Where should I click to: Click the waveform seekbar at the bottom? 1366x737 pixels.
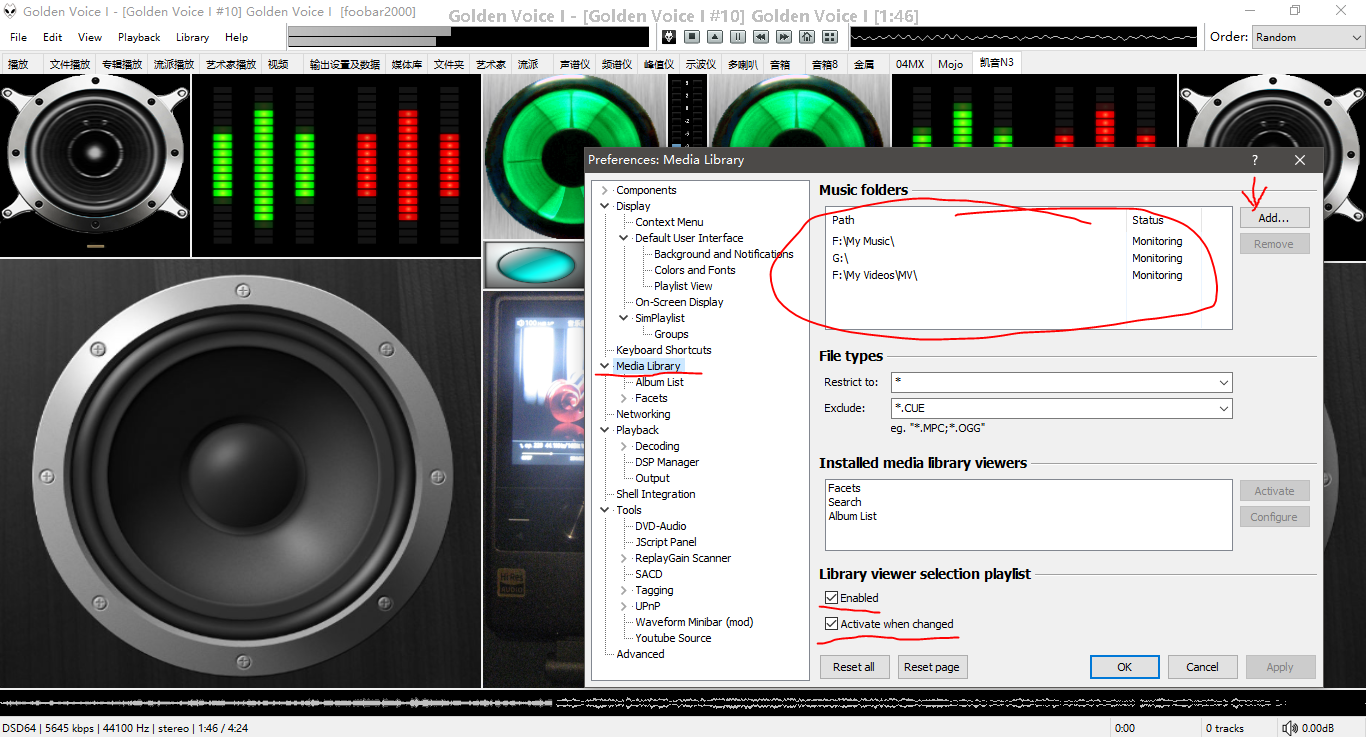[x=683, y=703]
